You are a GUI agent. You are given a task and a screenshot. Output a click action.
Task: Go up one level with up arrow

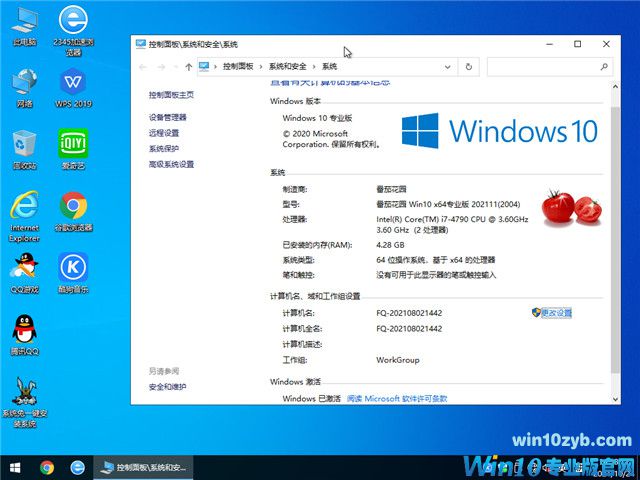point(188,67)
